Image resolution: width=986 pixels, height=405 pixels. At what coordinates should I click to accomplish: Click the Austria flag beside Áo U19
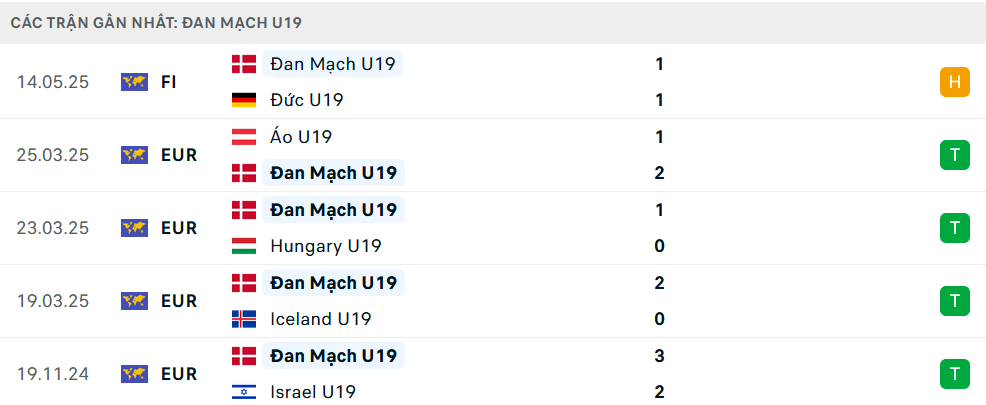tap(244, 136)
